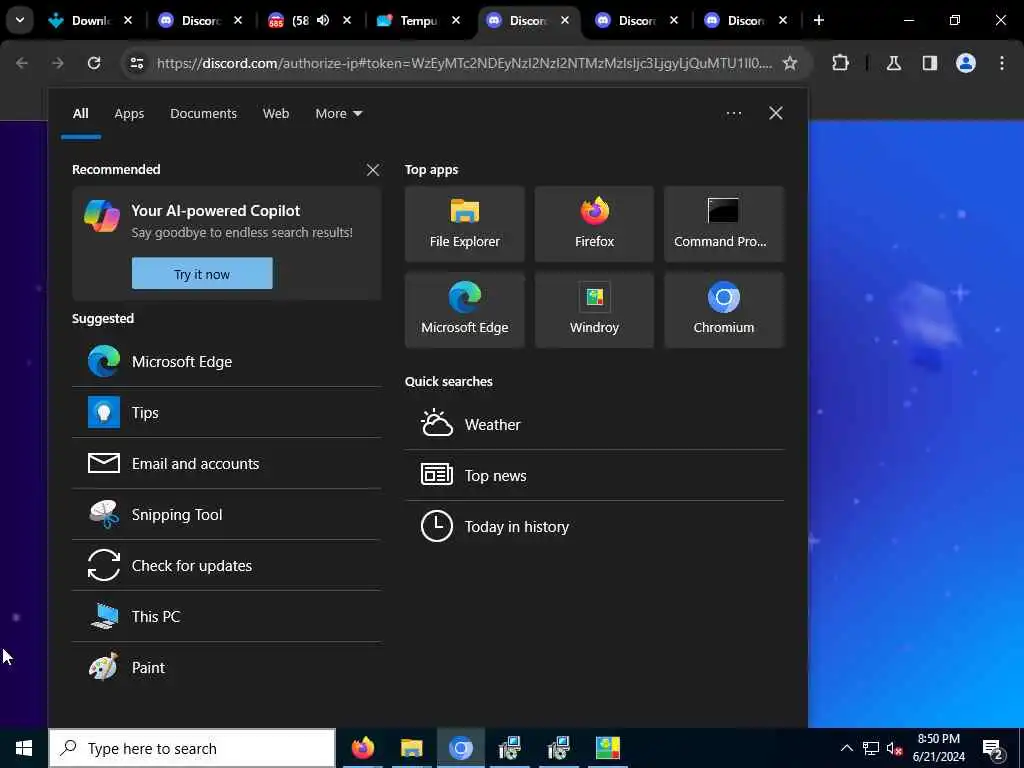
Task: Mute audio on the (58 tab
Action: 323,20
